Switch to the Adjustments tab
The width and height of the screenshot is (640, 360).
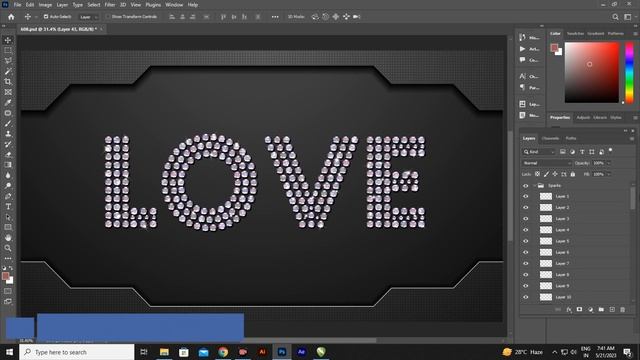coord(583,118)
